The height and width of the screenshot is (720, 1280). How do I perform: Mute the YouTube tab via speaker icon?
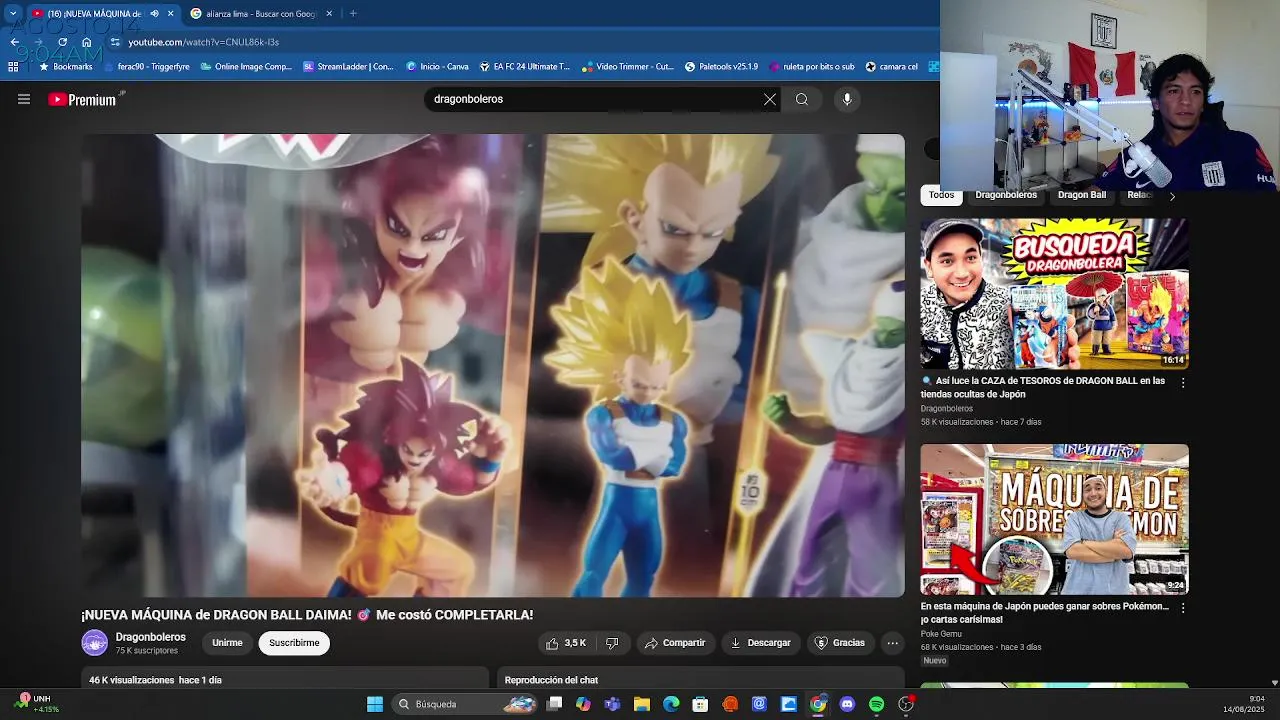[x=154, y=14]
